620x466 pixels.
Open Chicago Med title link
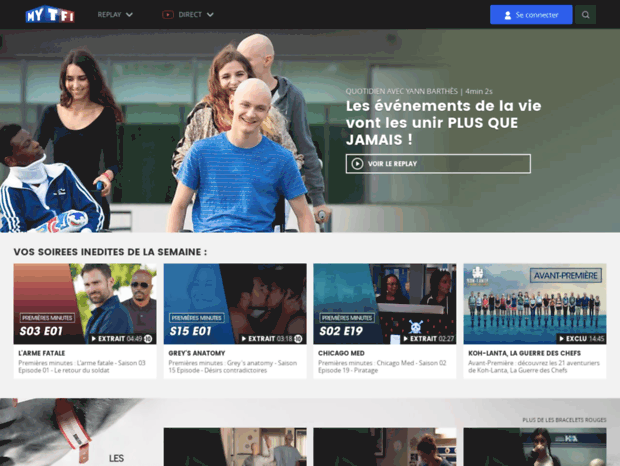(x=341, y=353)
